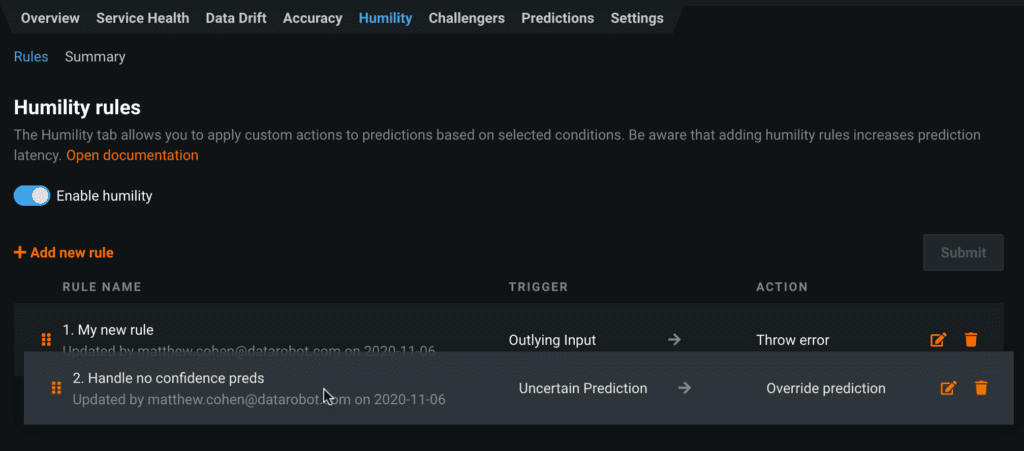Edit the "Handle no confidence preds" rule
Viewport: 1024px width, 451px height.
(948, 388)
